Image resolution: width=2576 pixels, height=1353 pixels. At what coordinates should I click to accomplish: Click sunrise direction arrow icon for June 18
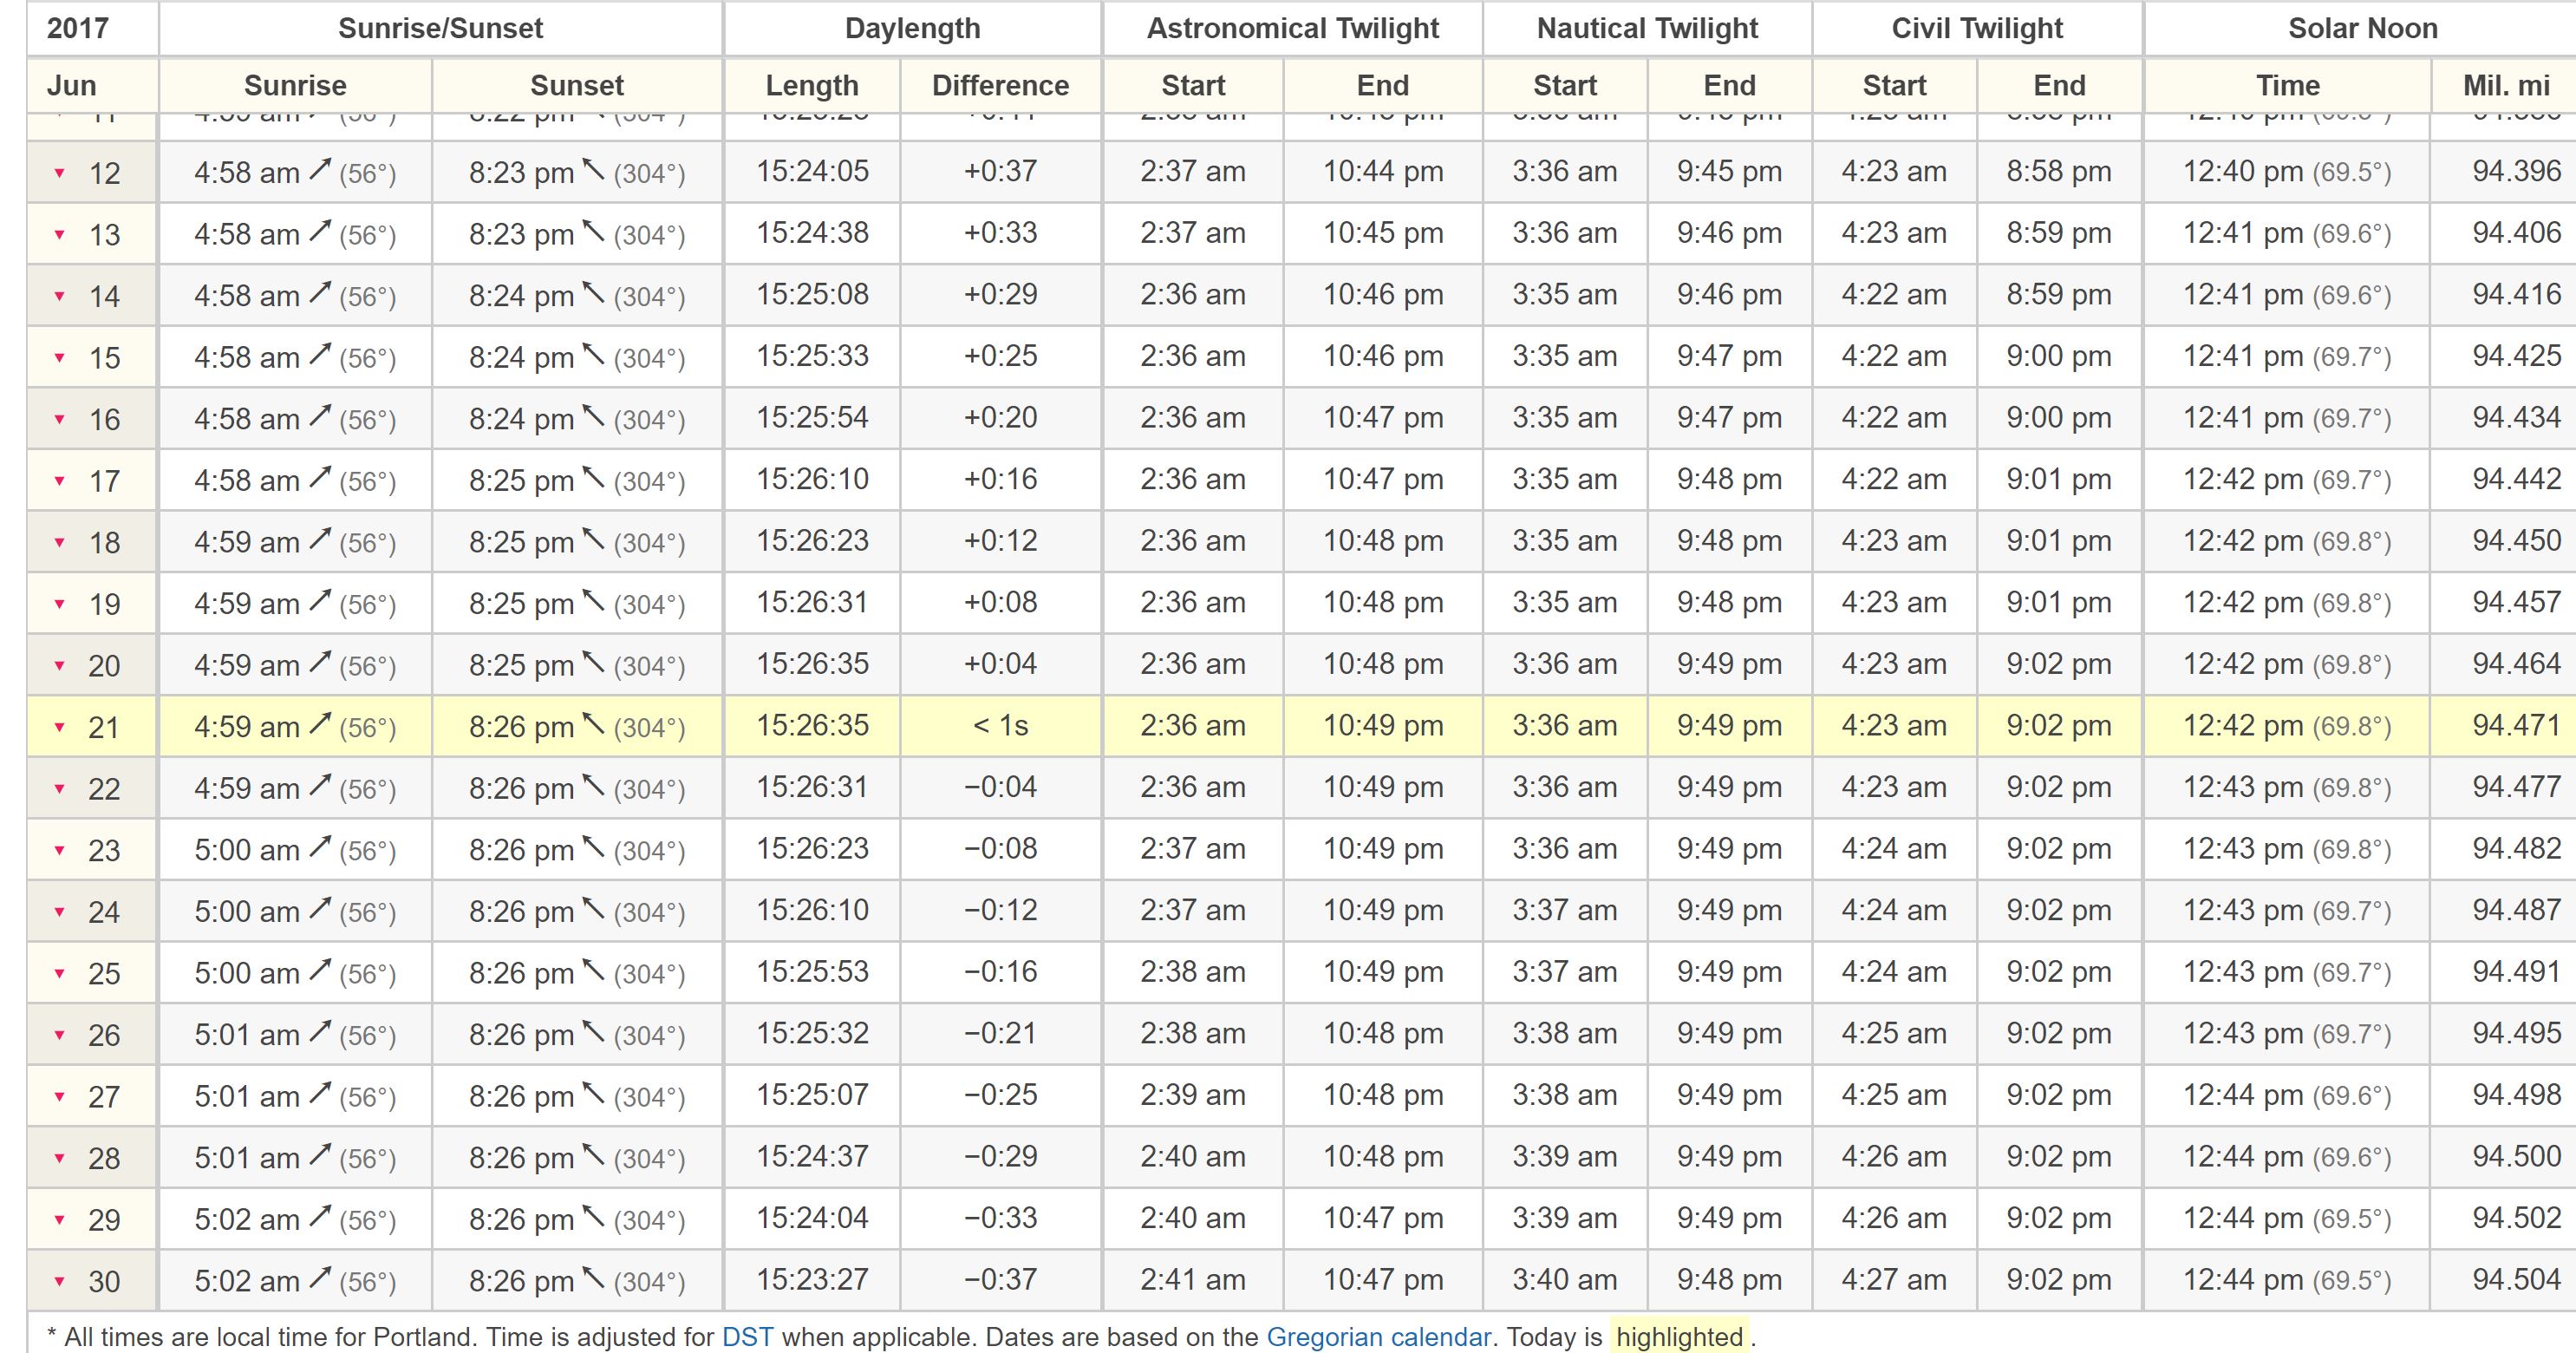tap(320, 540)
